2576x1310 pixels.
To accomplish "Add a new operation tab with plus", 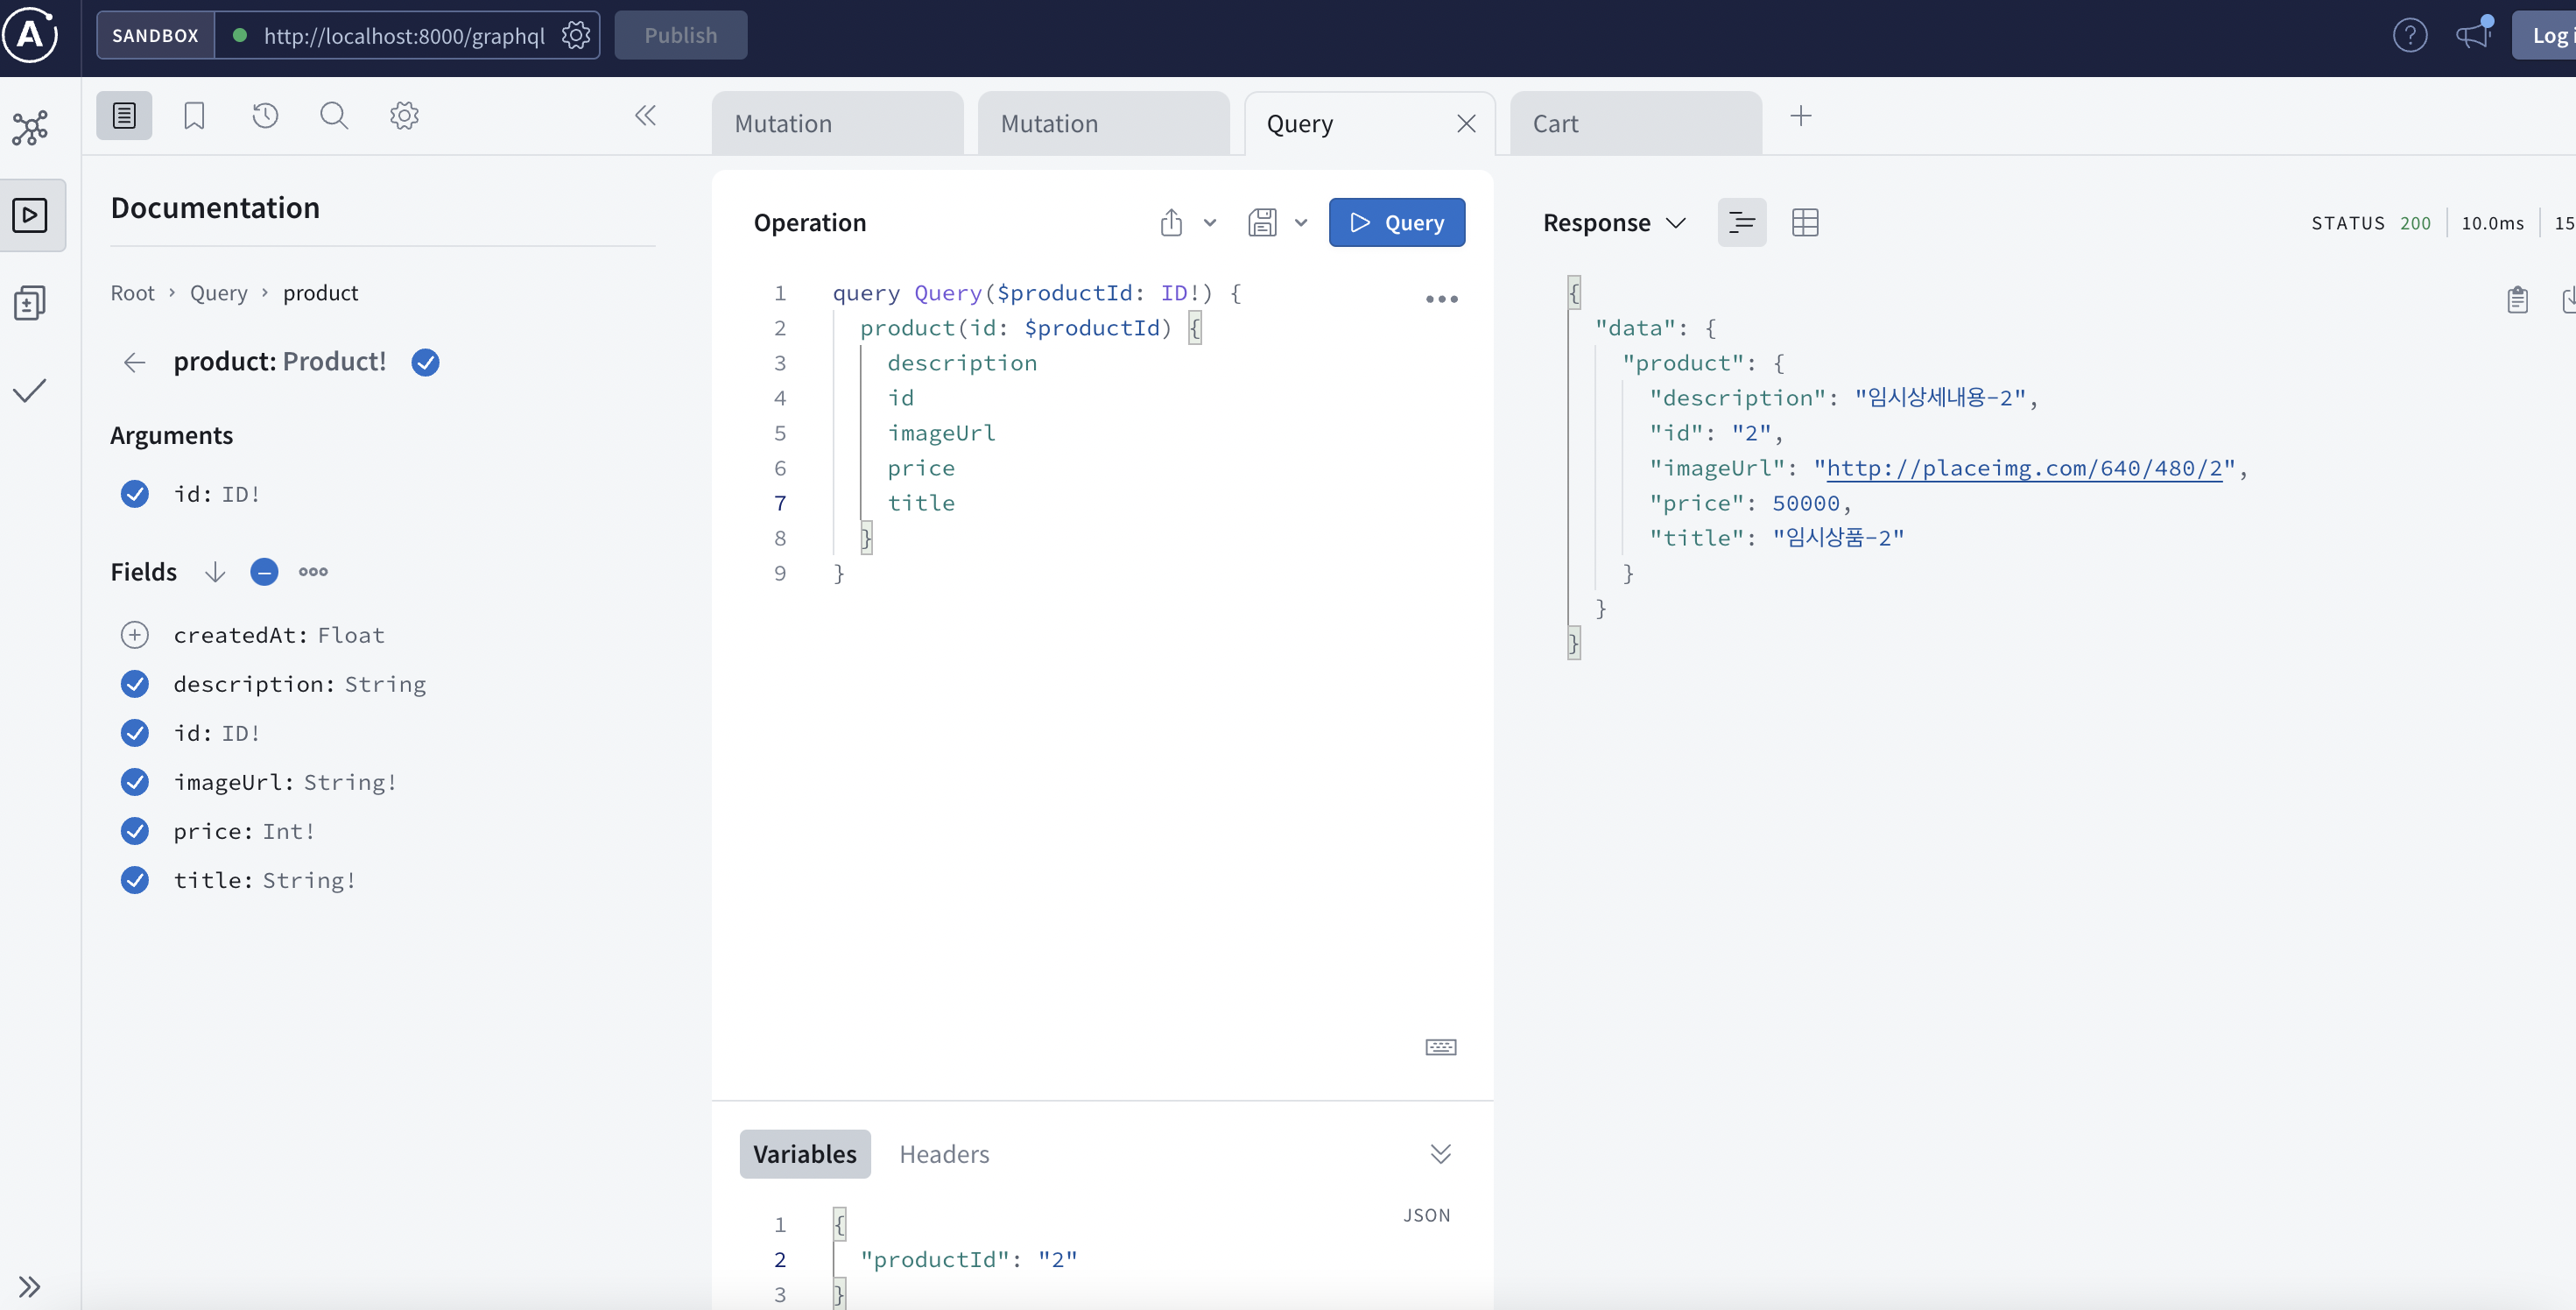I will coord(1800,116).
